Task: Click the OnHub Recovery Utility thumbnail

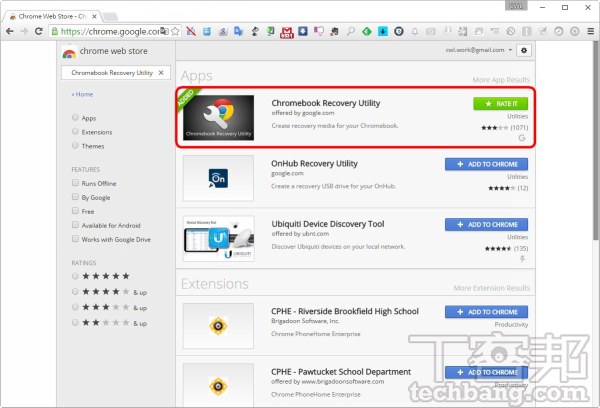Action: click(x=218, y=178)
